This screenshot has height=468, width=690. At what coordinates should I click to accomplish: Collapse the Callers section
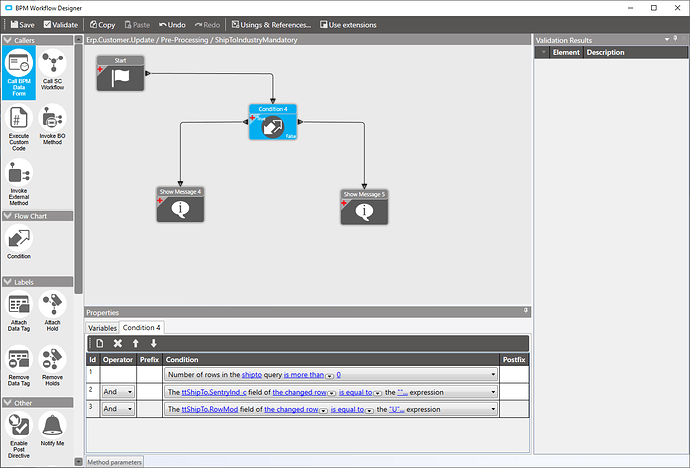[7, 40]
